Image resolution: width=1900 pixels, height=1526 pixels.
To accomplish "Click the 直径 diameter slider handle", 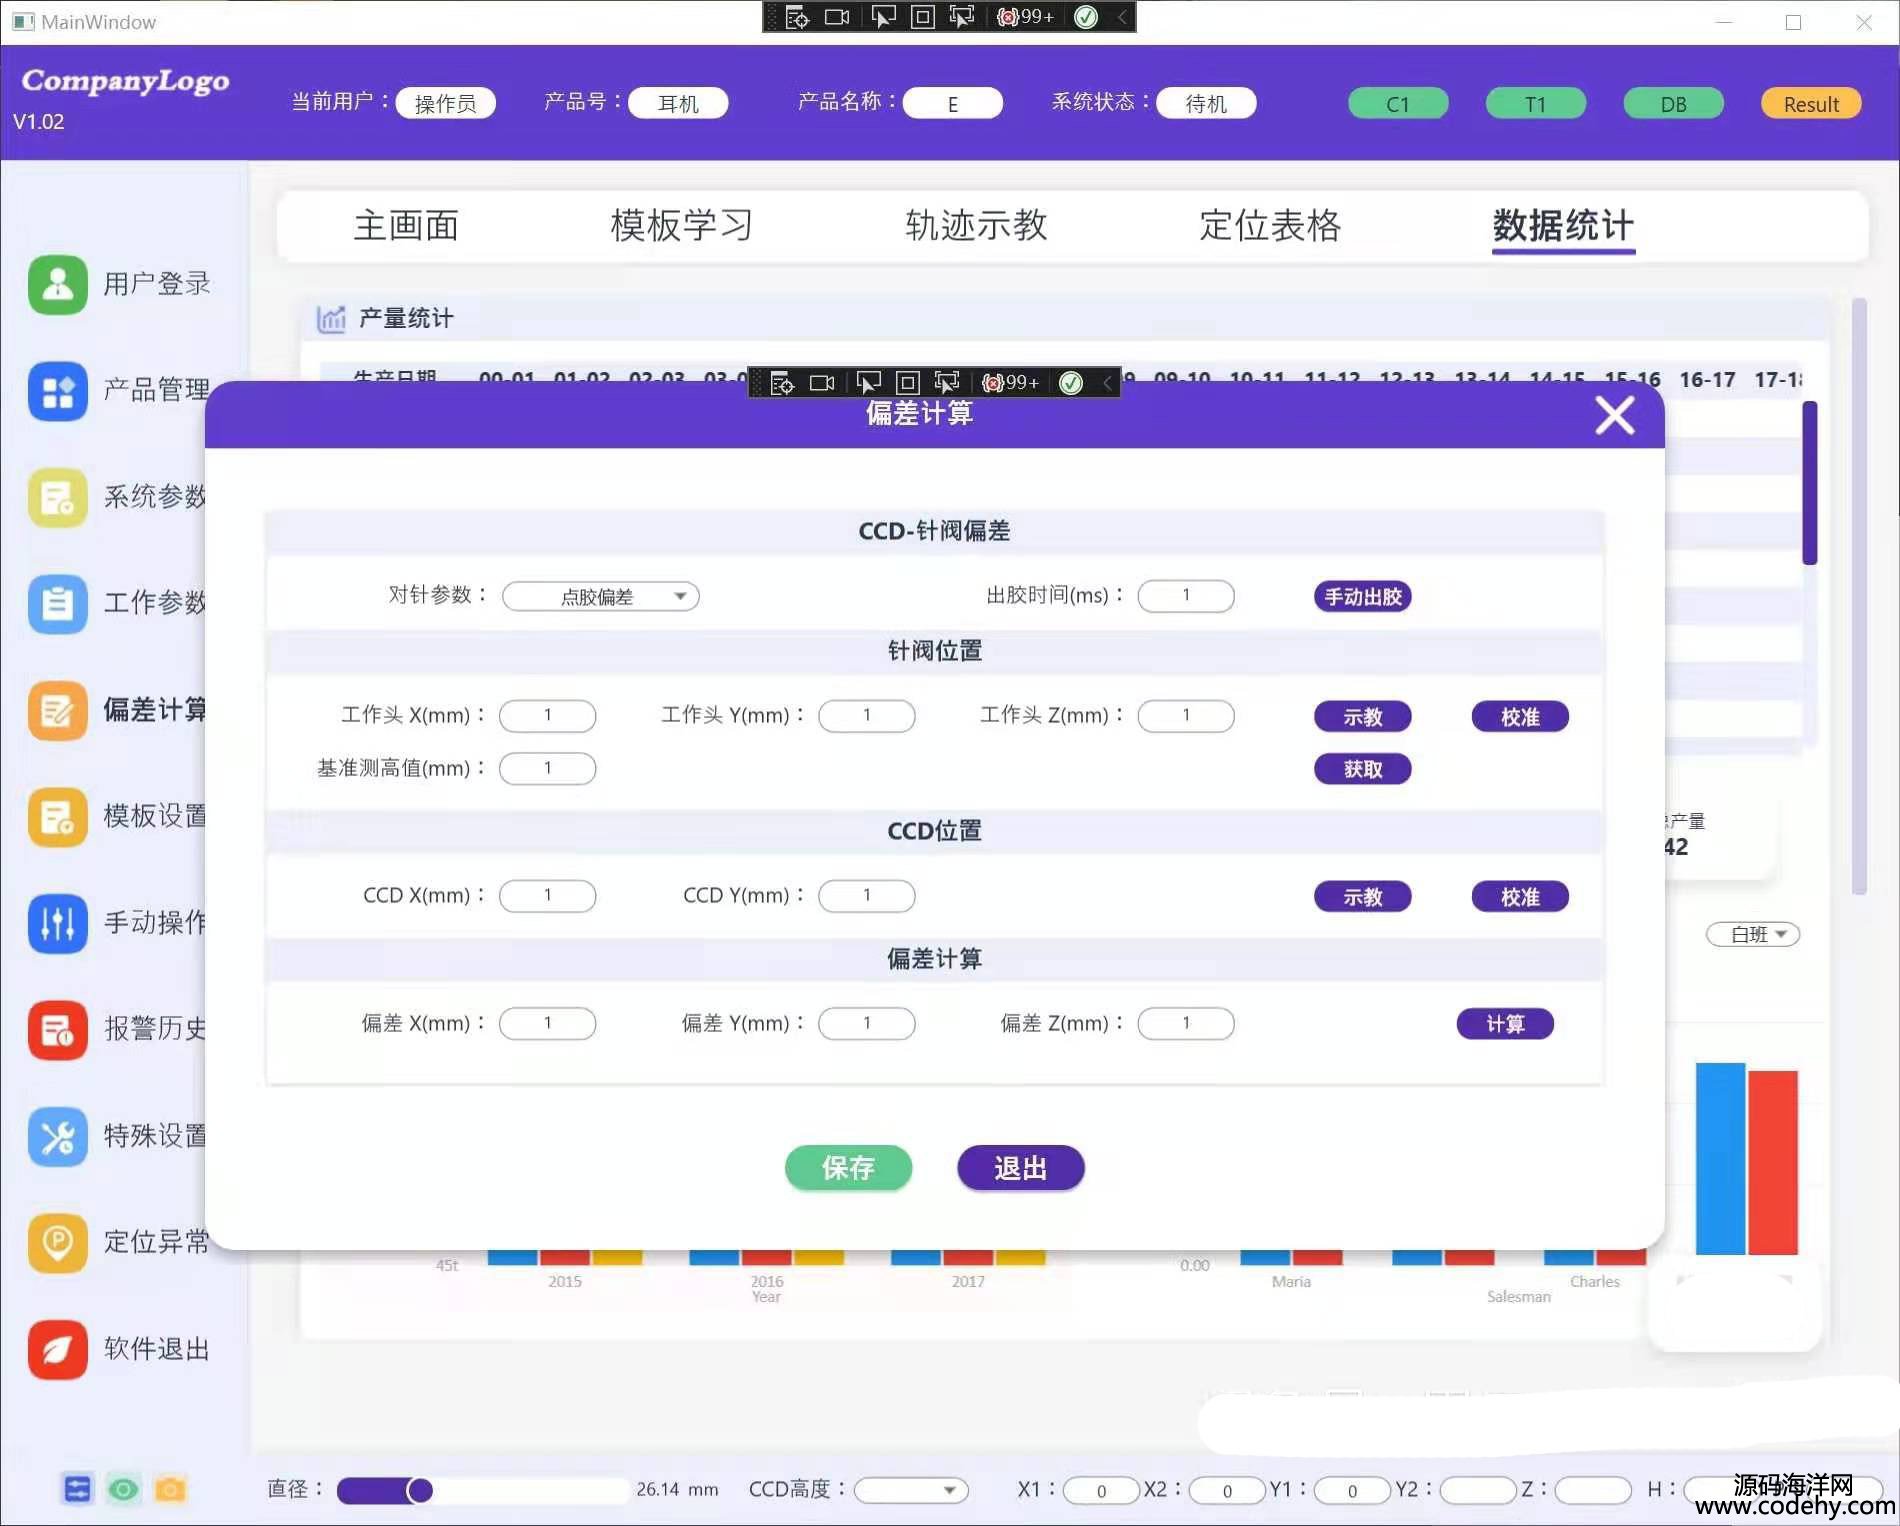I will [x=420, y=1490].
